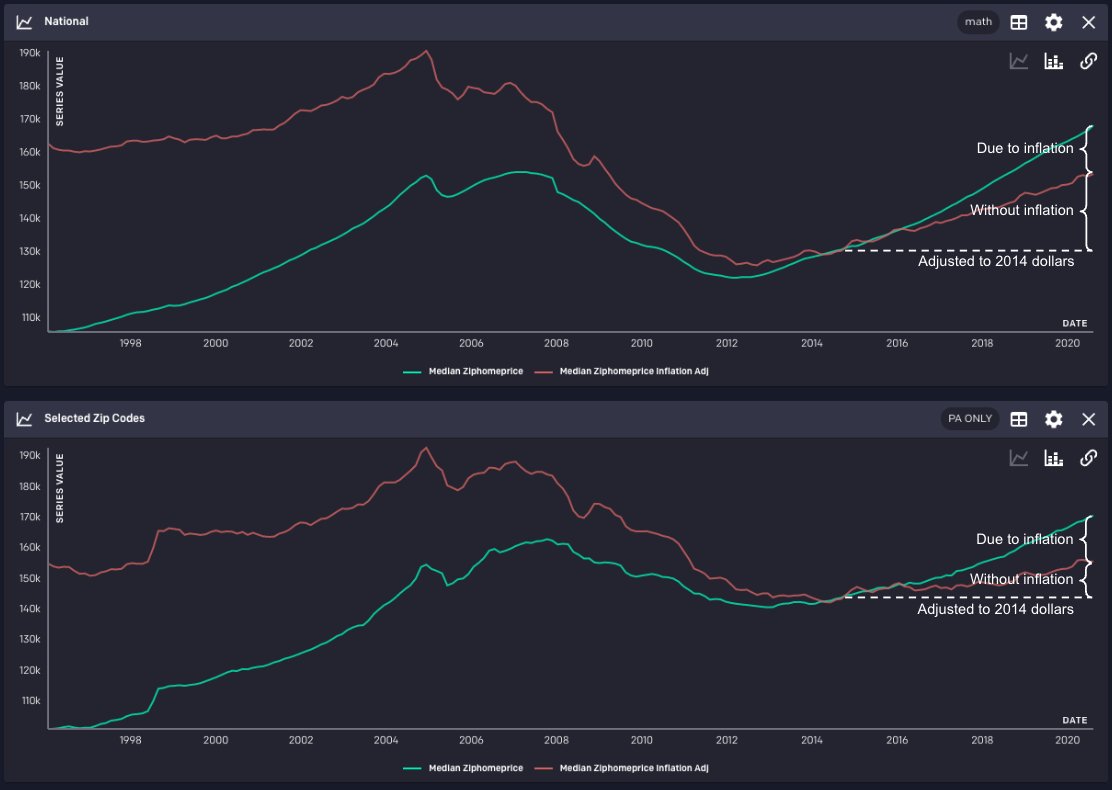This screenshot has height=790, width=1112.
Task: Switch Selected Zip Codes chart to bar view
Action: (x=1054, y=458)
